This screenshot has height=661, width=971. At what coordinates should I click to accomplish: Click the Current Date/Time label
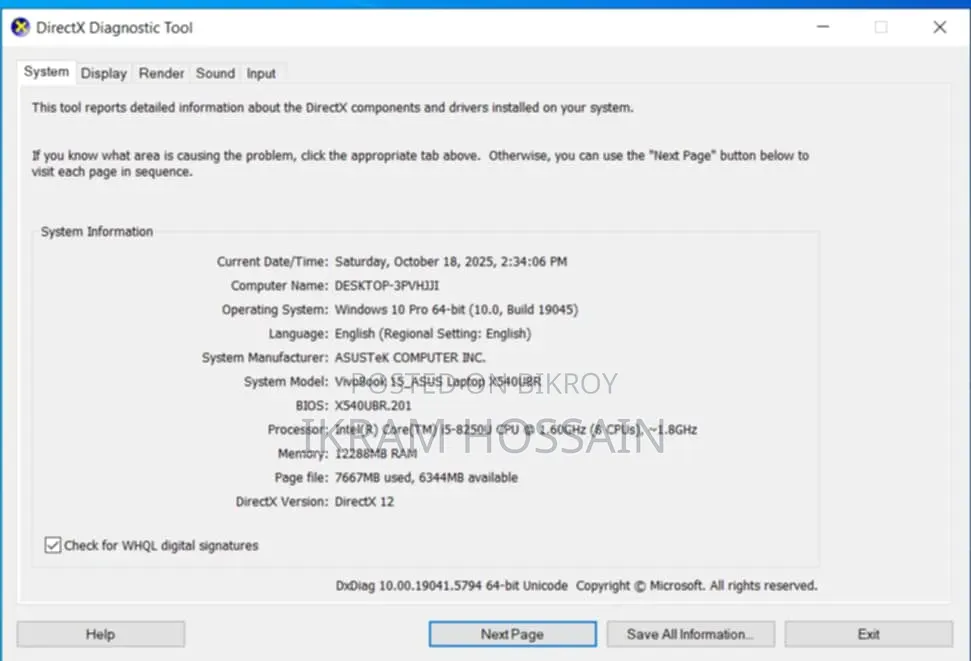[x=272, y=261]
